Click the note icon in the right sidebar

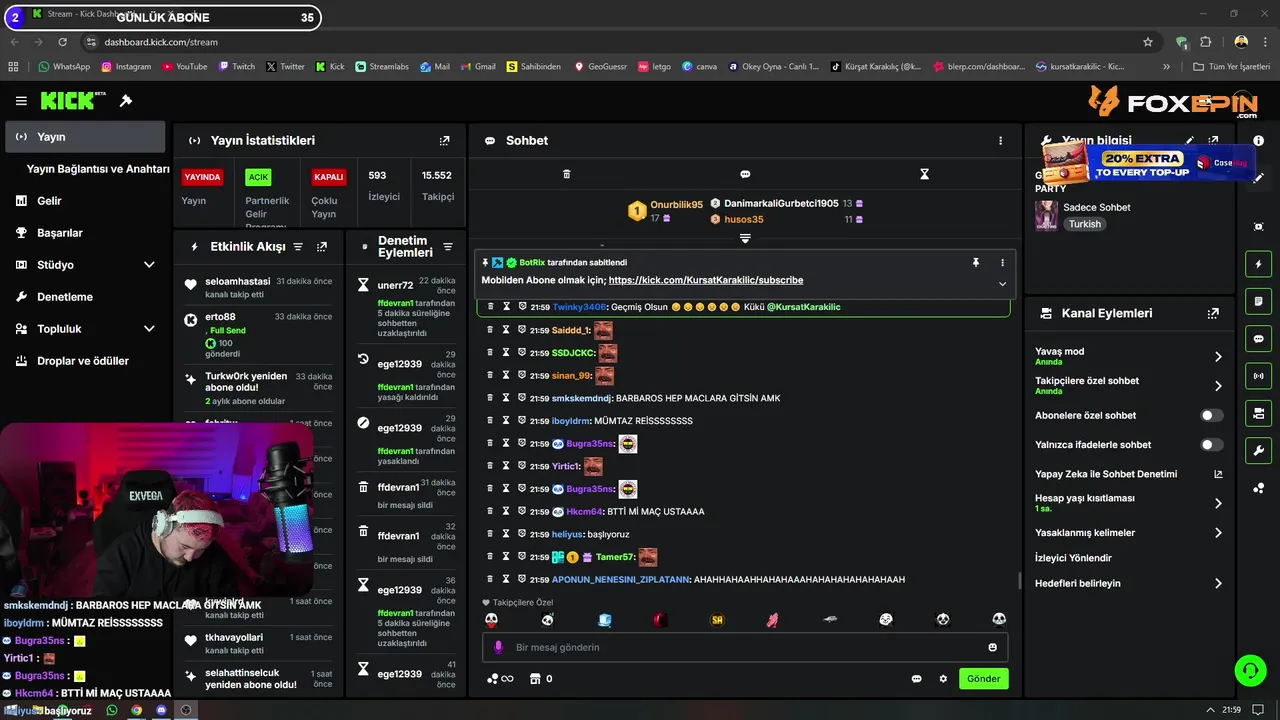tap(1258, 301)
